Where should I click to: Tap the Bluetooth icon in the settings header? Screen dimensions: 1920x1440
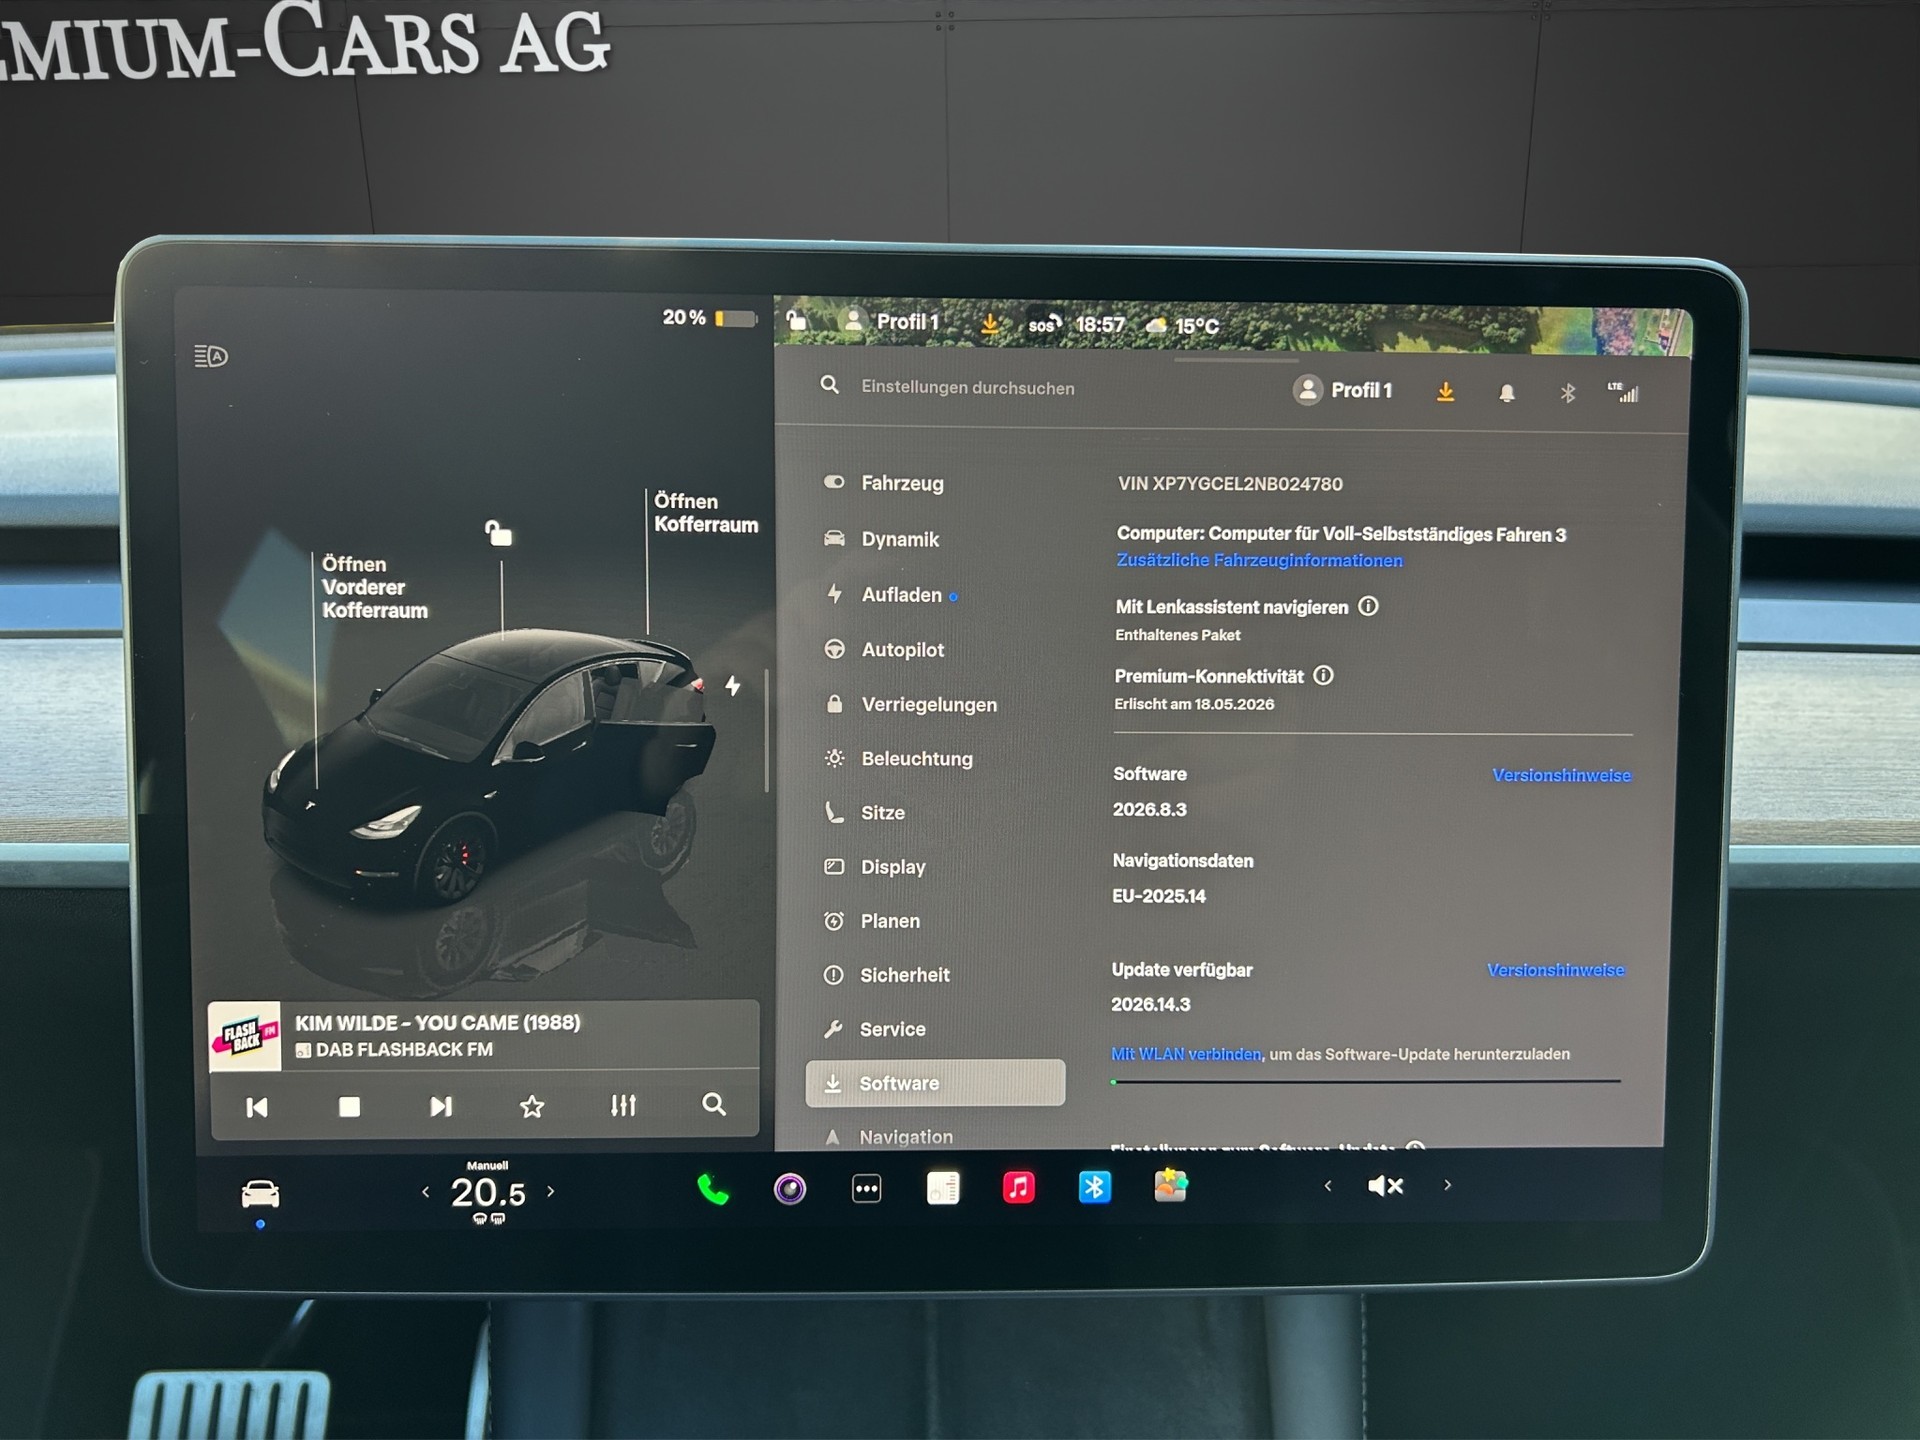[x=1568, y=393]
